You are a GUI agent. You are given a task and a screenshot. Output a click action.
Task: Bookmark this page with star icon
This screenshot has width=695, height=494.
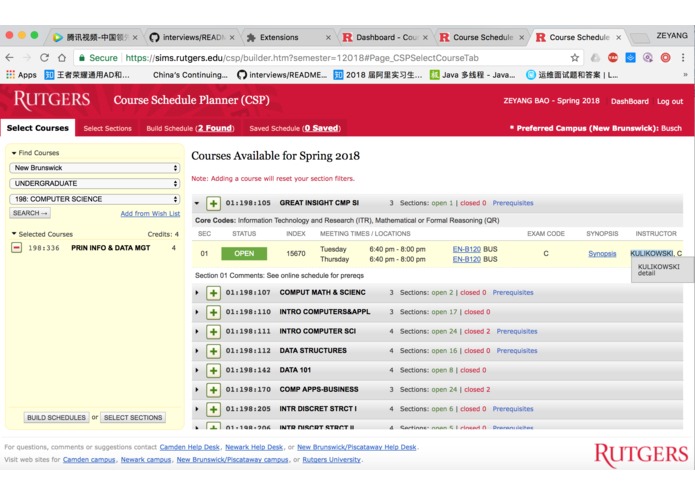point(575,58)
